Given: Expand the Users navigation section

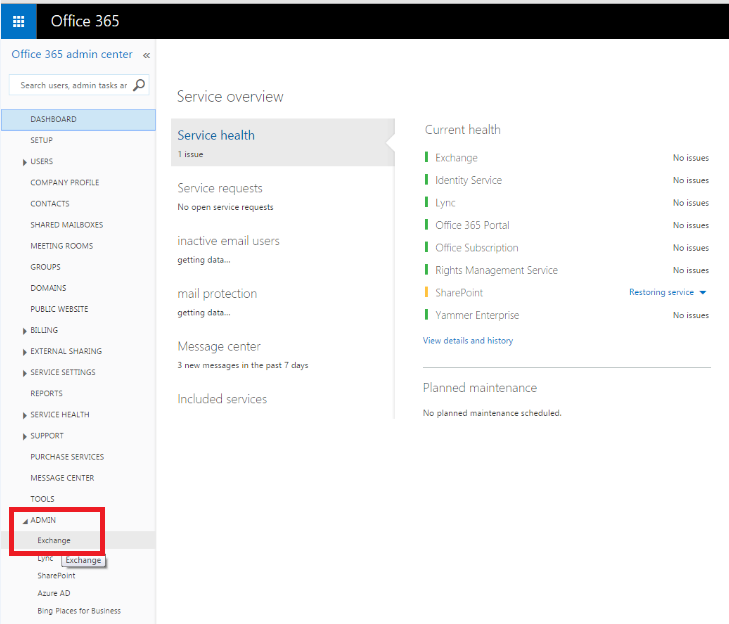Looking at the screenshot, I should coord(24,162).
